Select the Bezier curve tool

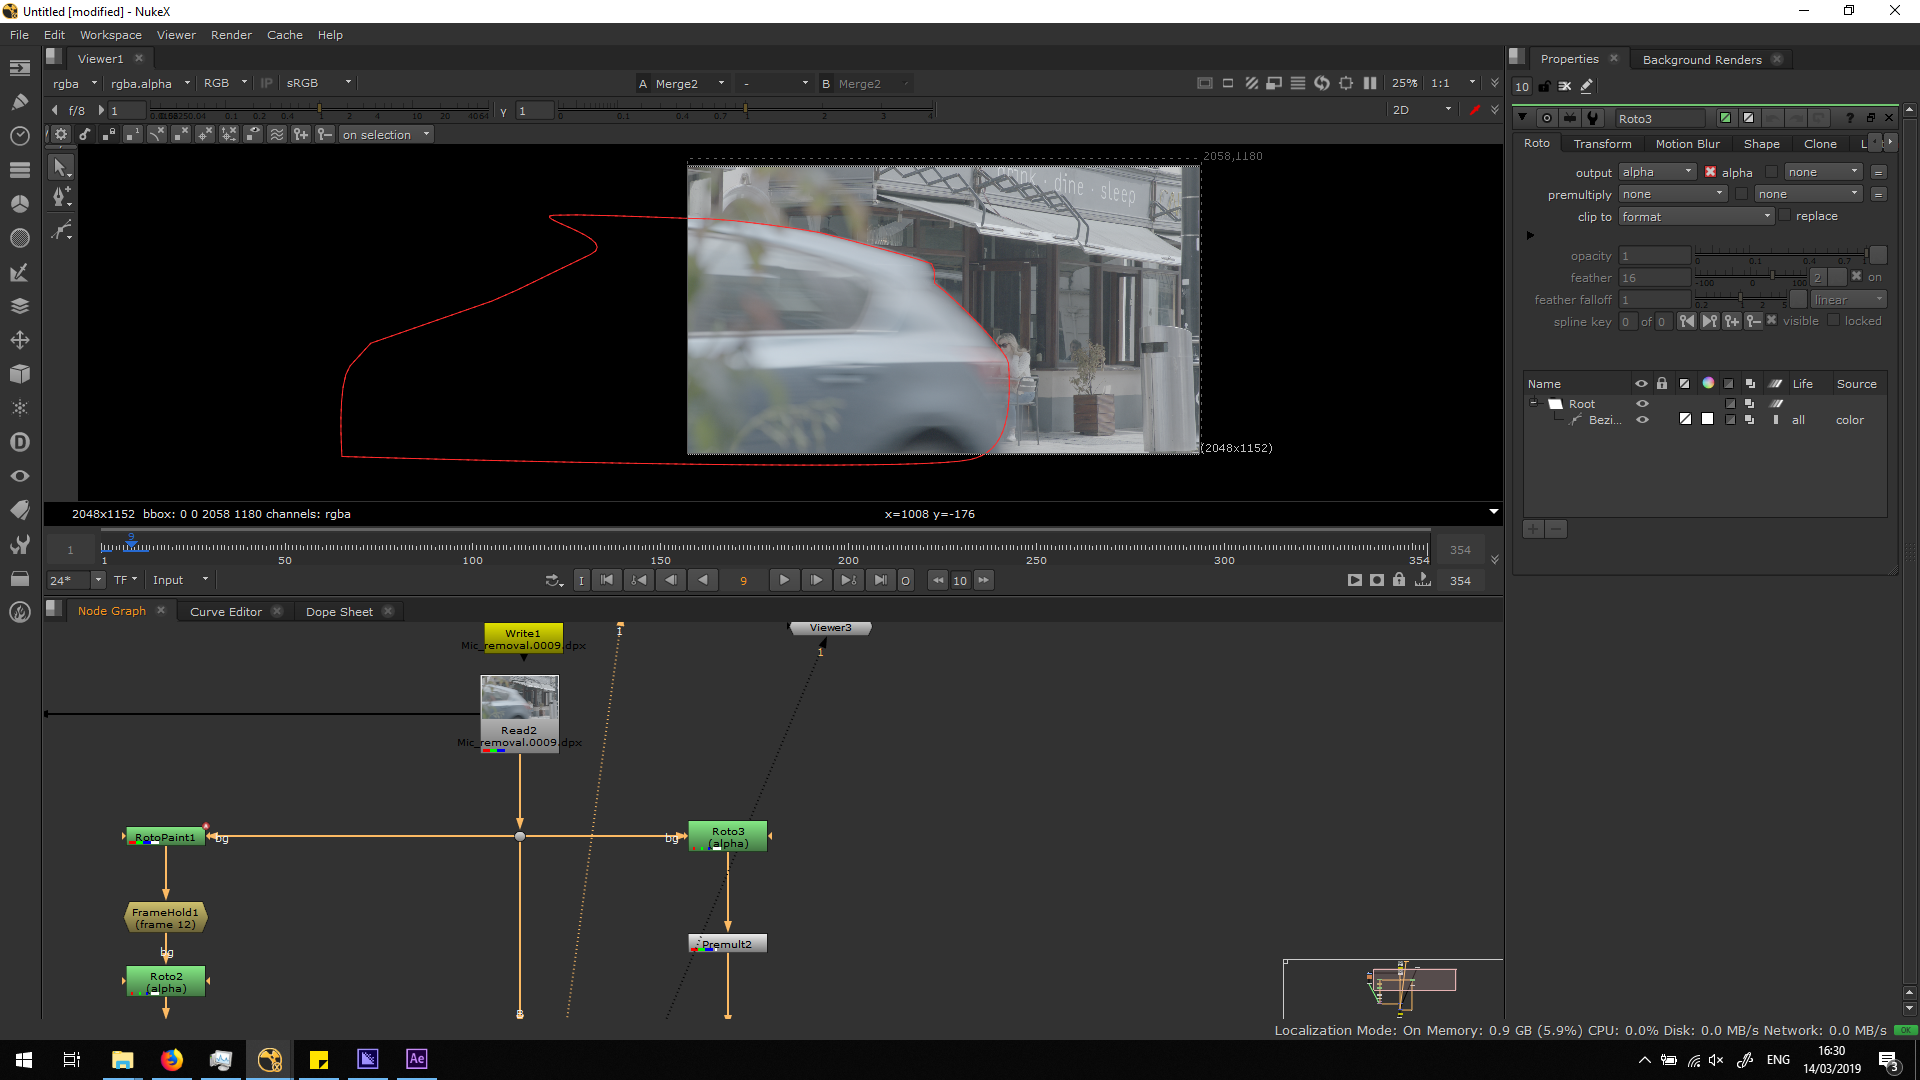tap(61, 231)
